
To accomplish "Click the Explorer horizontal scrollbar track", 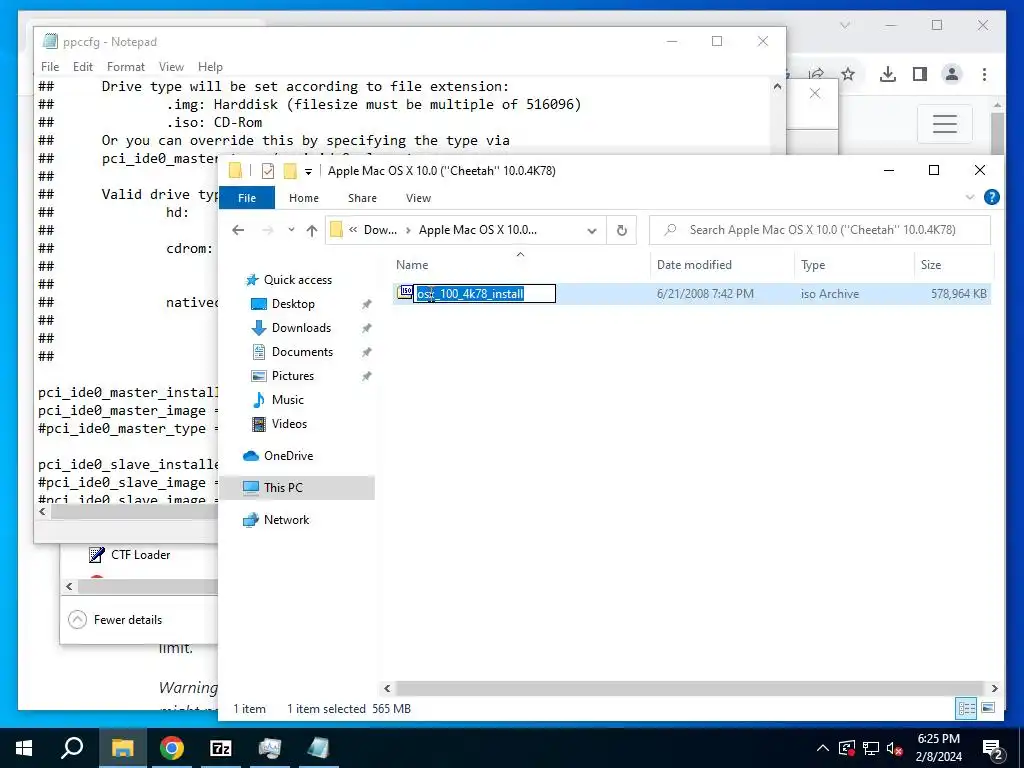I will [690, 688].
